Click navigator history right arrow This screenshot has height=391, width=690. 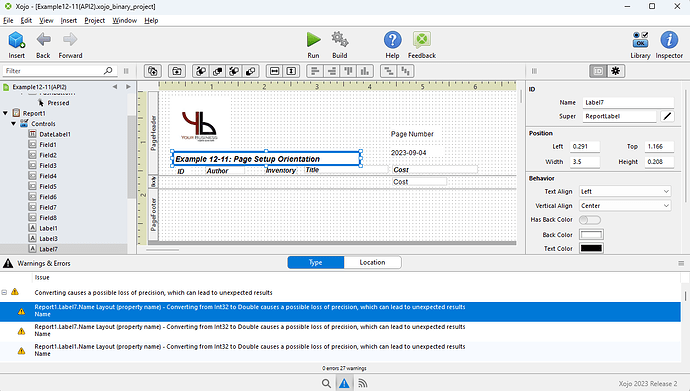tap(128, 87)
